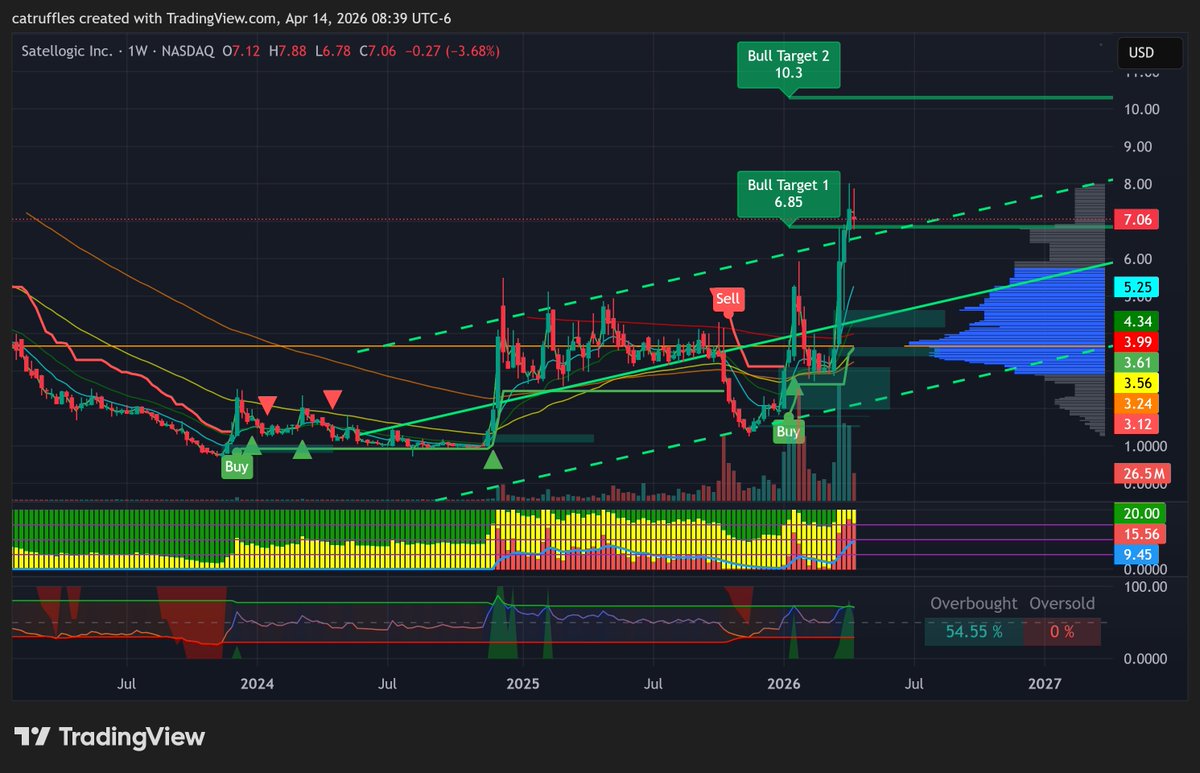Viewport: 1200px width, 773px height.
Task: Click the Overbought header text
Action: point(973,604)
